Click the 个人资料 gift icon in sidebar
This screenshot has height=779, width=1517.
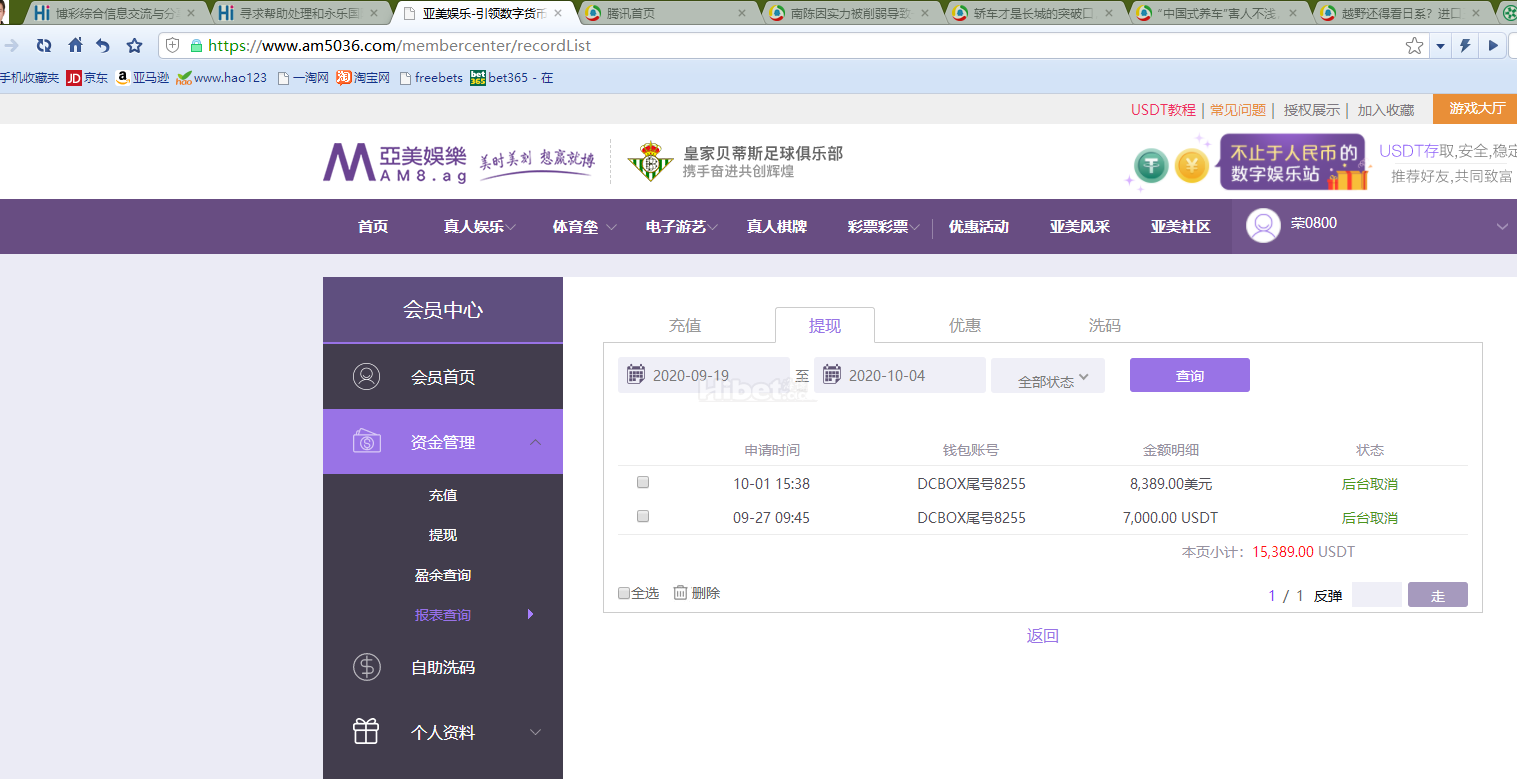coord(366,732)
